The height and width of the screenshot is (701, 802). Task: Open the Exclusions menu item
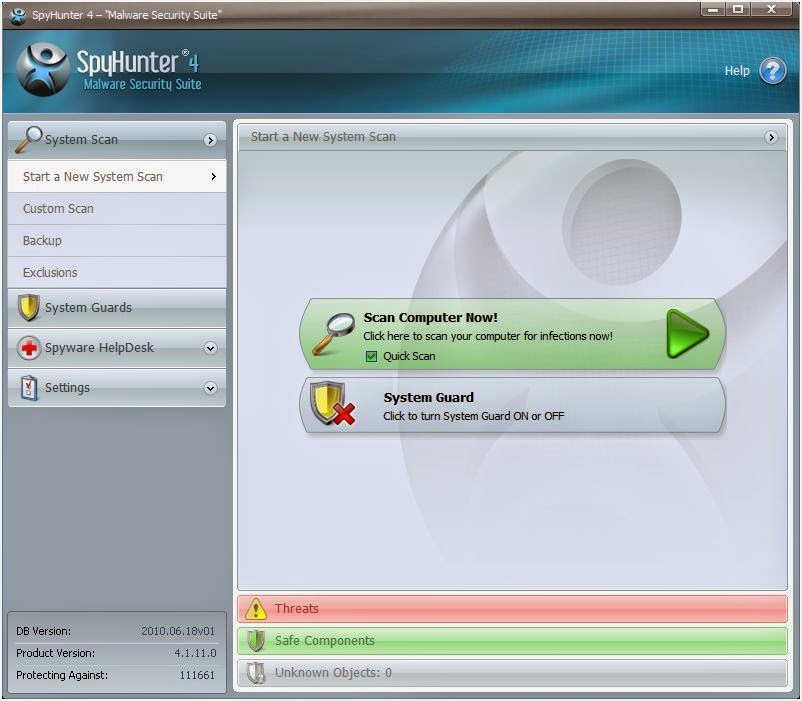[117, 273]
